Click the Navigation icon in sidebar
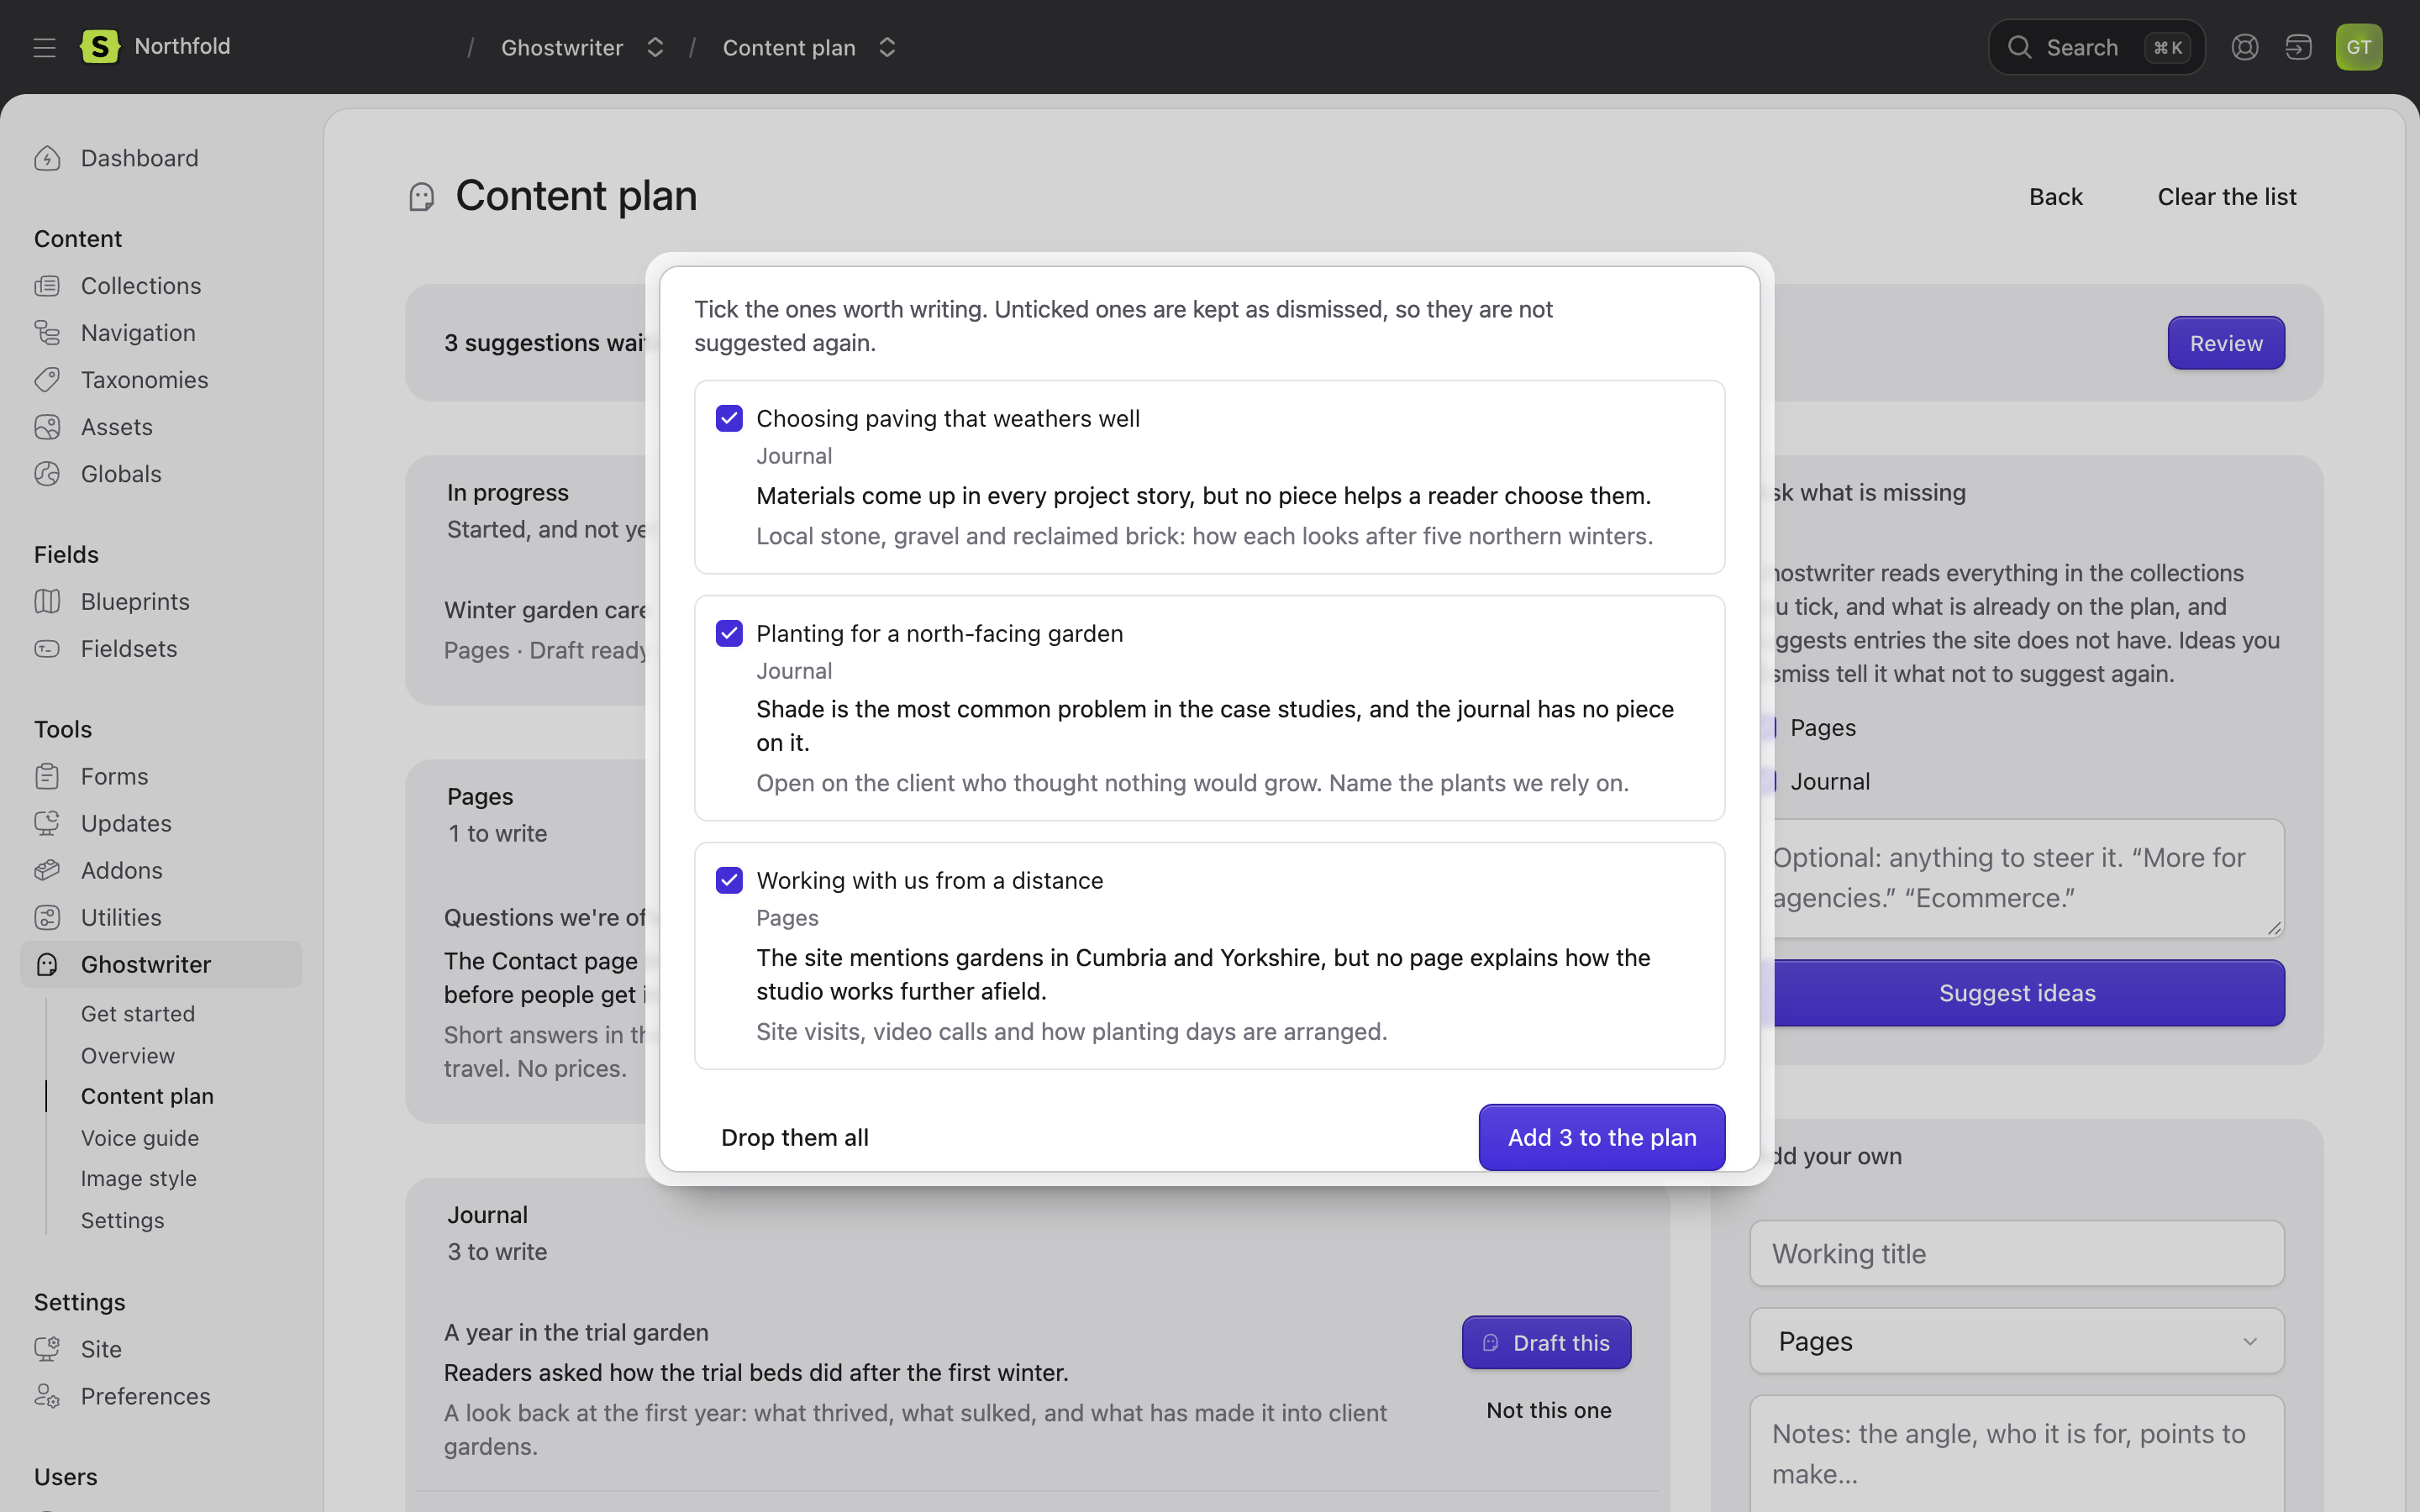This screenshot has height=1512, width=2420. [47, 333]
